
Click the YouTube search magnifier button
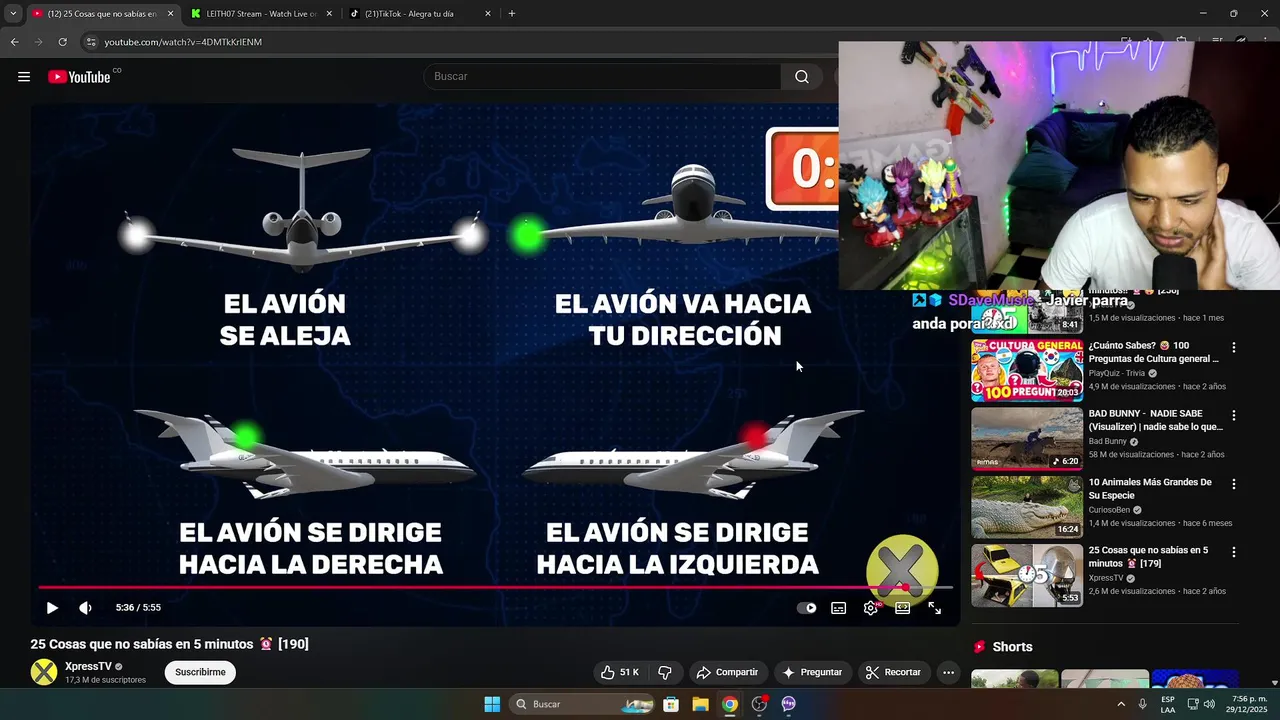click(802, 77)
